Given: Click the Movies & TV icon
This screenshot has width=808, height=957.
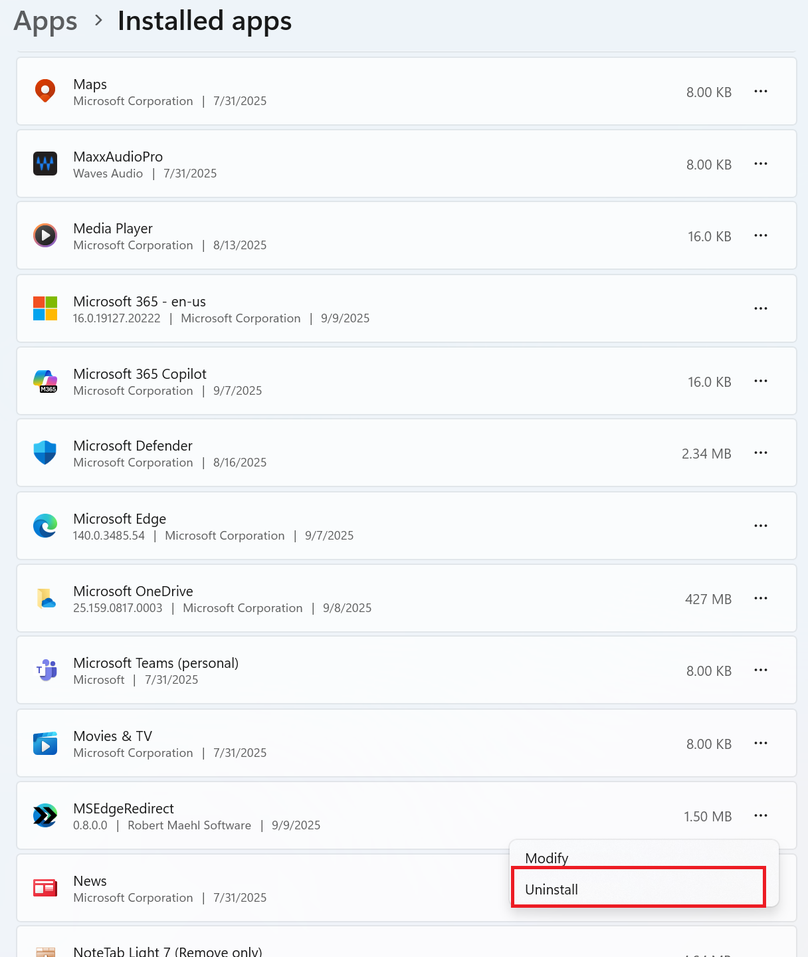Looking at the screenshot, I should (x=45, y=743).
